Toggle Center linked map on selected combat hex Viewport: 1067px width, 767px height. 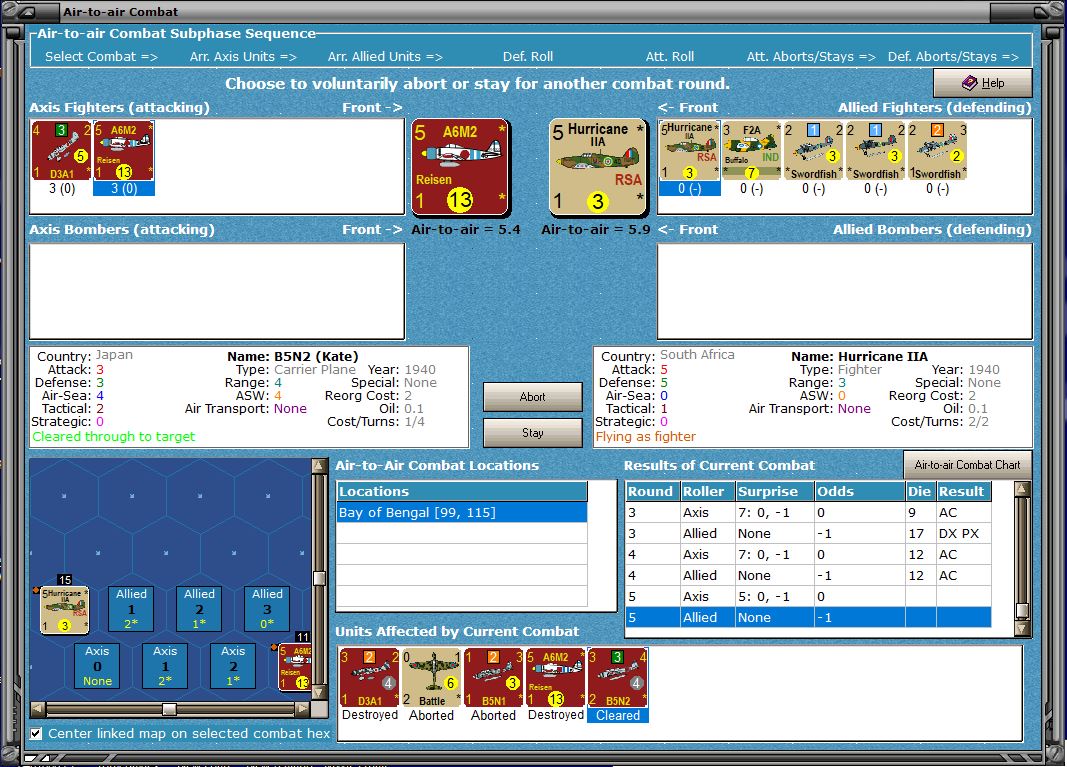coord(36,734)
